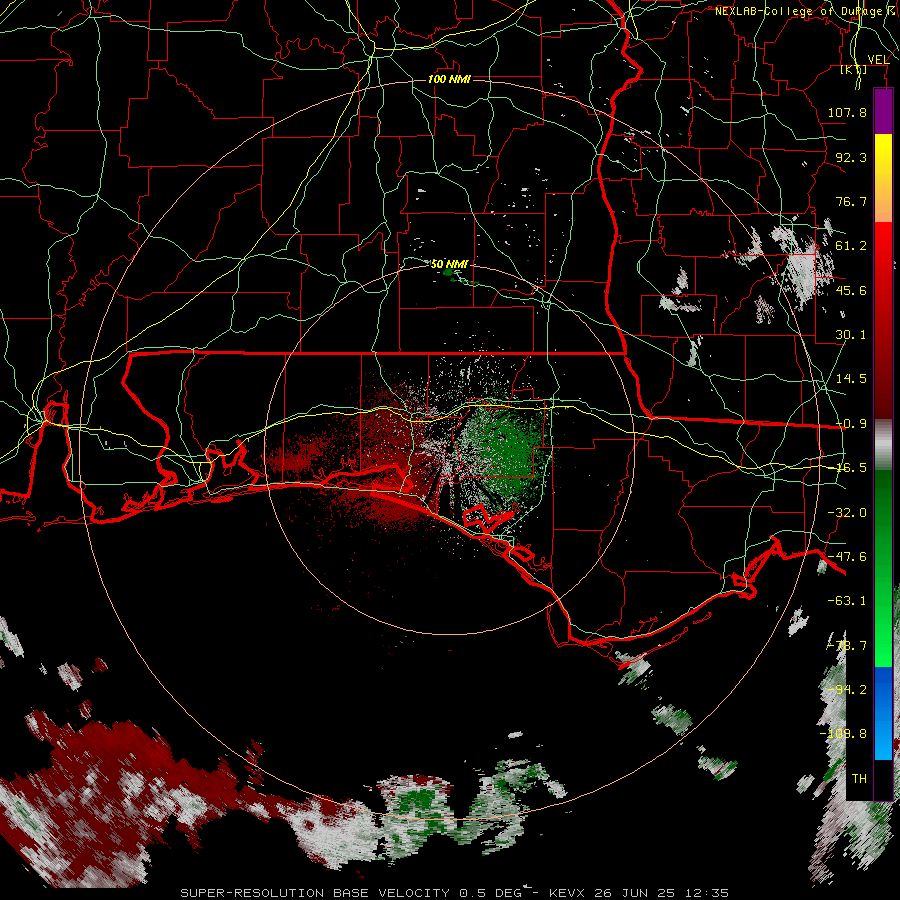Select the 61.2 scale value

click(851, 246)
